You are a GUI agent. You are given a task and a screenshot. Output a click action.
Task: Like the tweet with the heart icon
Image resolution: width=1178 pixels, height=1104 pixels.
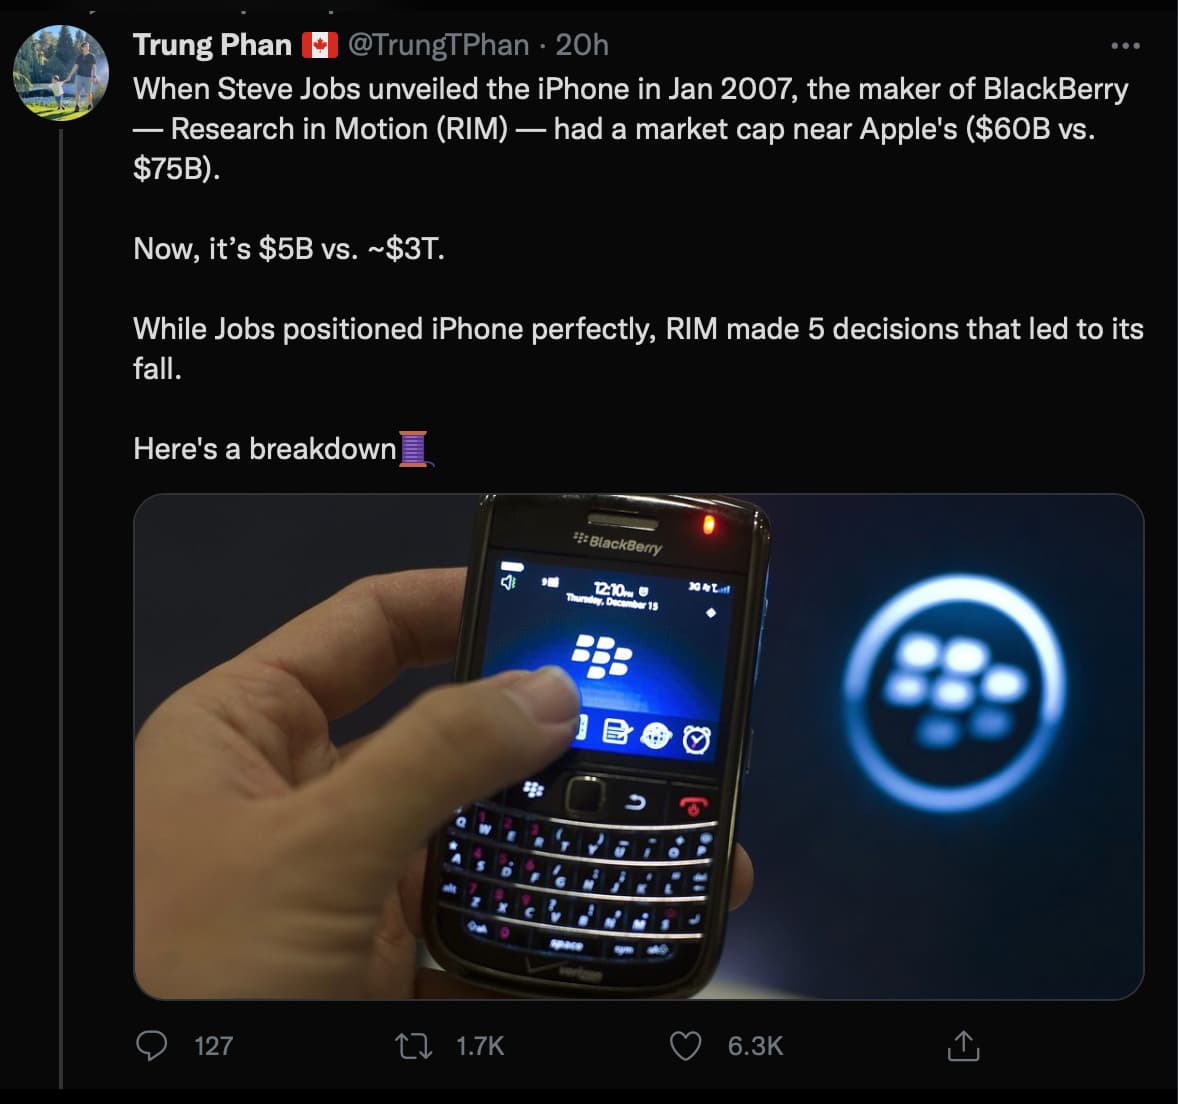[685, 1046]
